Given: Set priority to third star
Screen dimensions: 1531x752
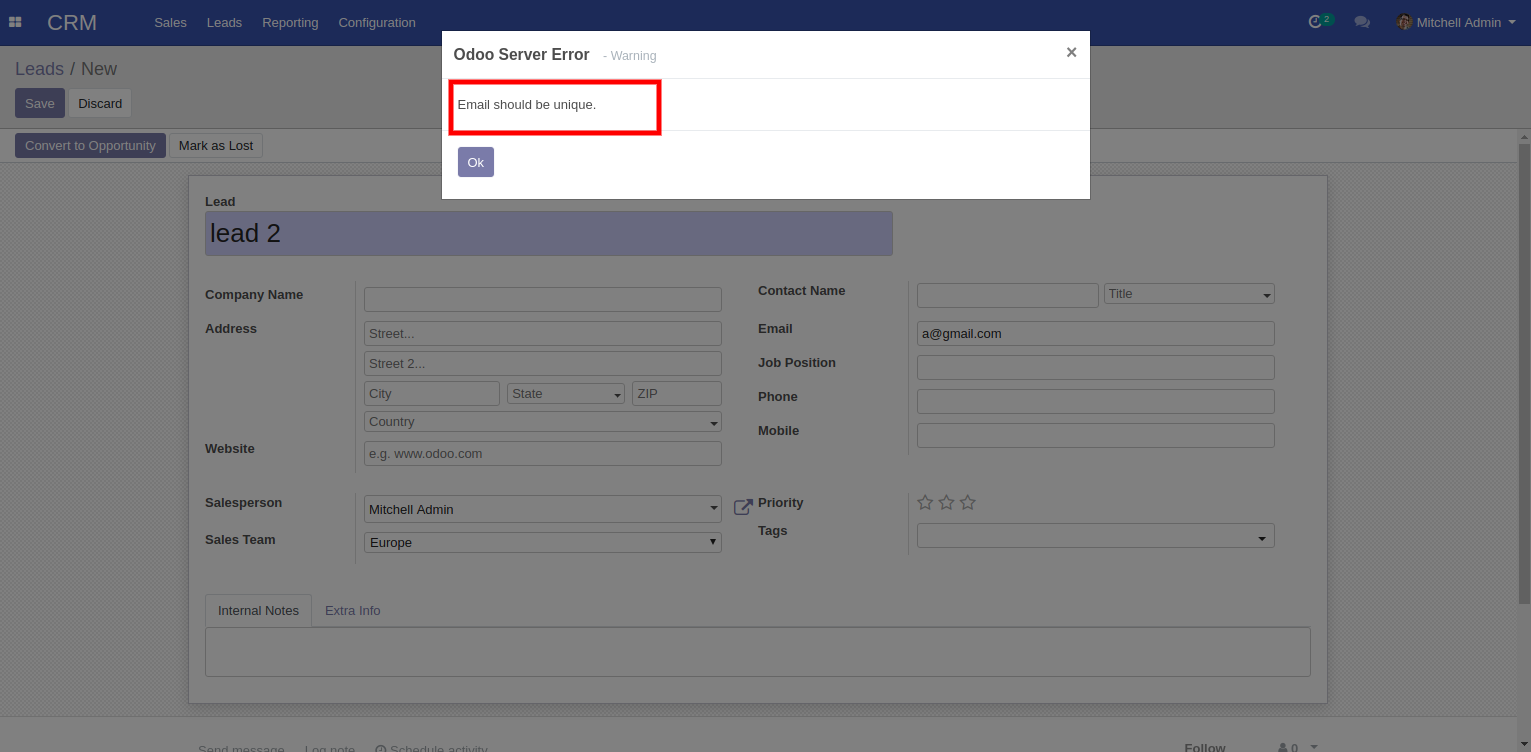Looking at the screenshot, I should (967, 502).
